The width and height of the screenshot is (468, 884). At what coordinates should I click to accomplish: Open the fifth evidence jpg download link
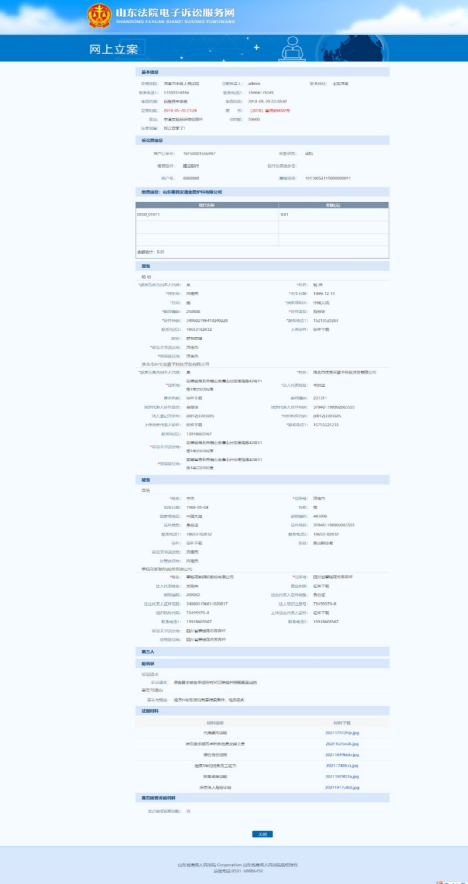[342, 776]
